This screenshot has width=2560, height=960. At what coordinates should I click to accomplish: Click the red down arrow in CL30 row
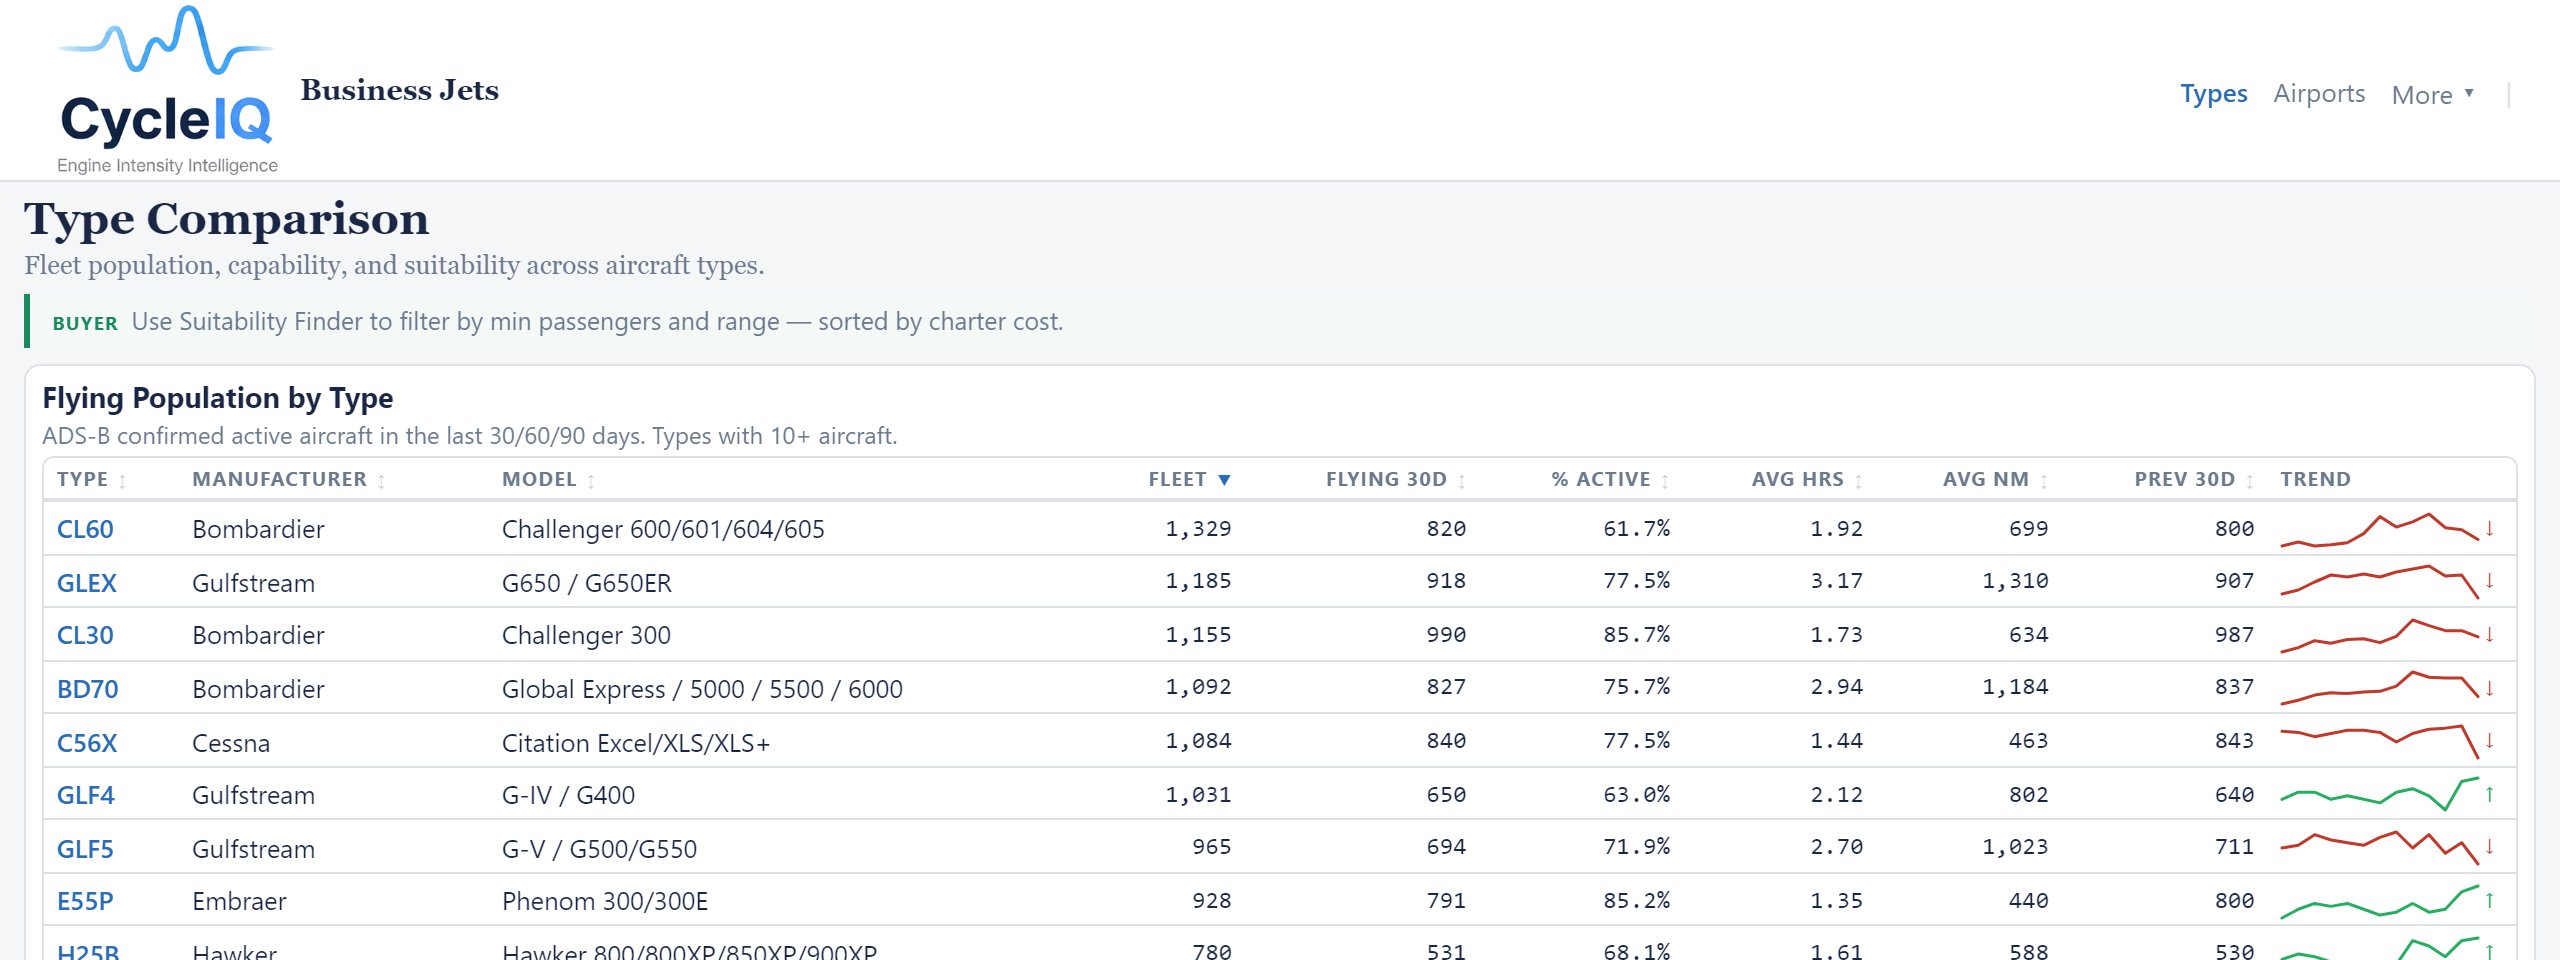[2490, 635]
